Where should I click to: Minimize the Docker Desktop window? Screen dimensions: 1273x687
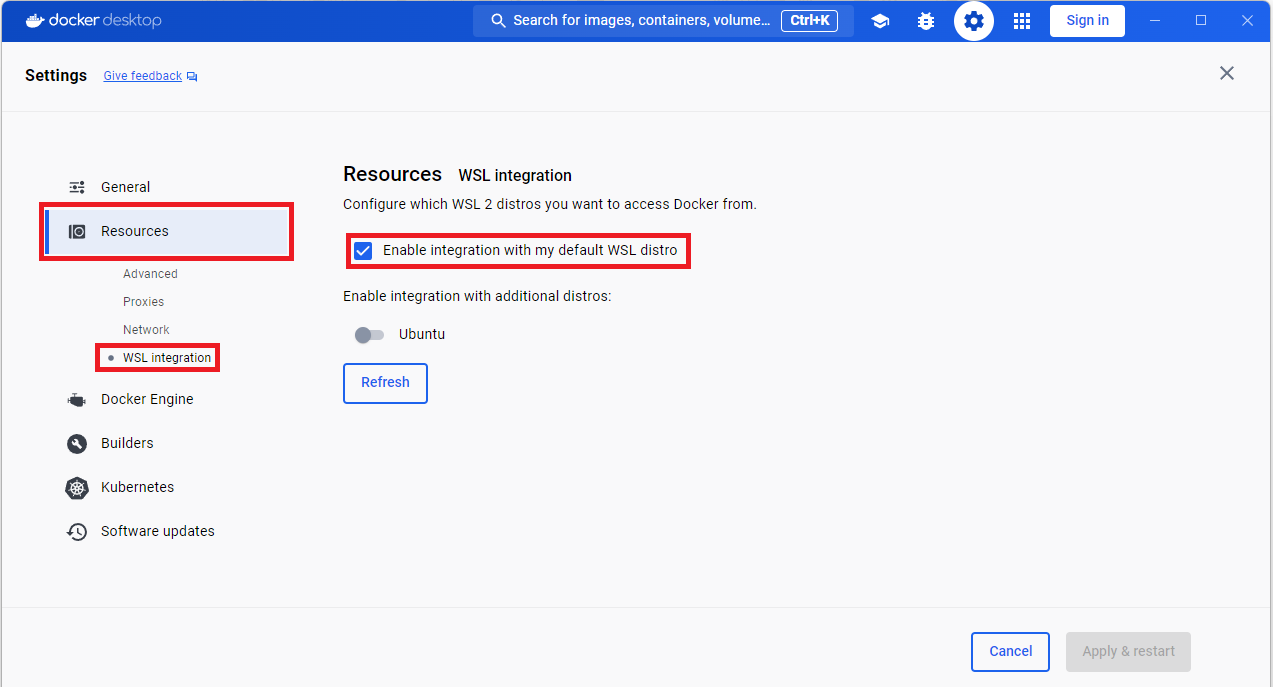click(x=1155, y=21)
